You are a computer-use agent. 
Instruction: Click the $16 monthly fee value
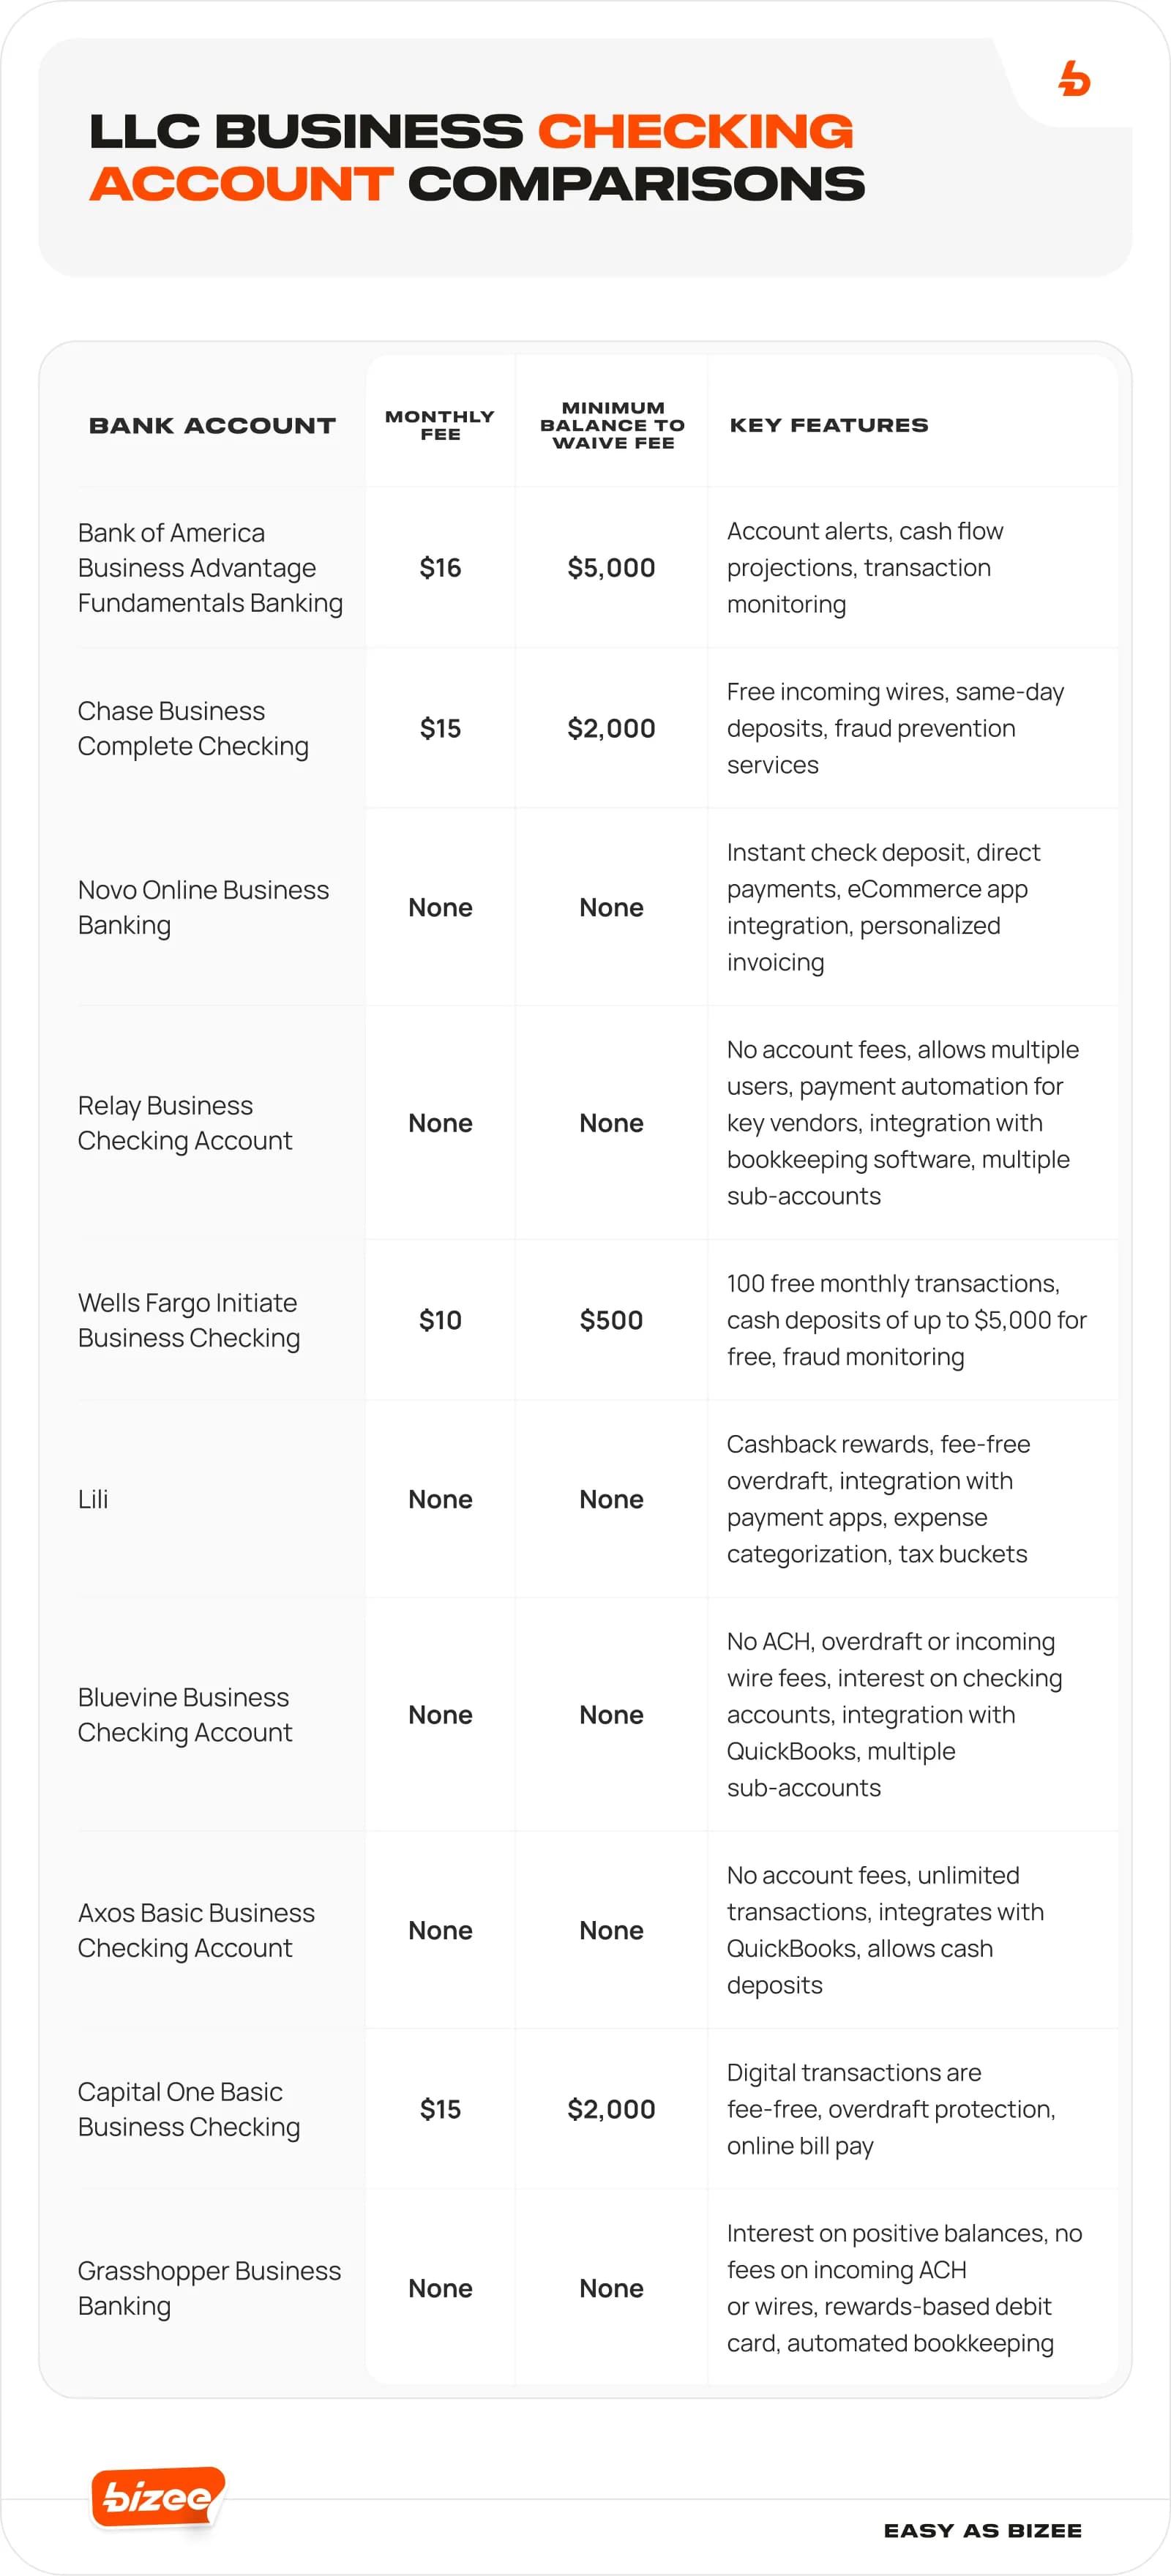tap(440, 568)
